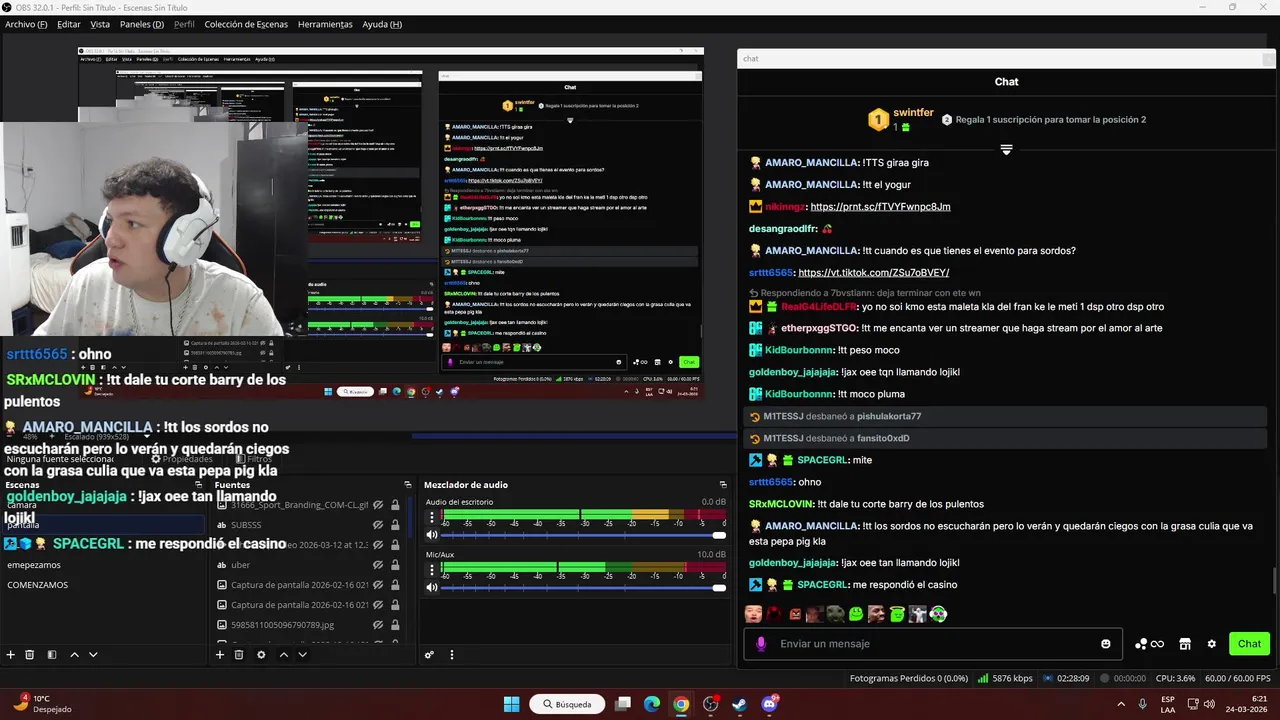1280x720 pixels.
Task: Click username nikinnga in chat dock
Action: 785,207
